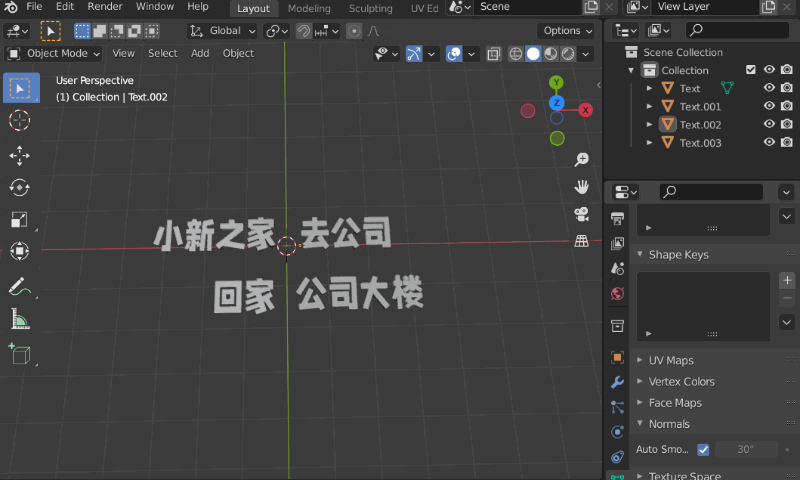Open the Options dropdown
Screen dimensions: 800x480
coord(567,31)
